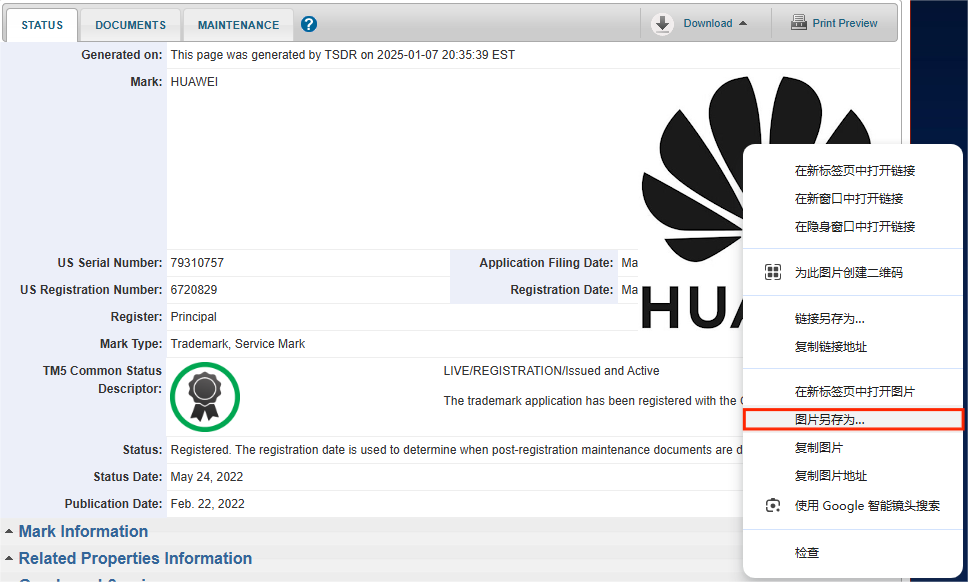Click the Download arrow icon in the toolbar

point(662,24)
